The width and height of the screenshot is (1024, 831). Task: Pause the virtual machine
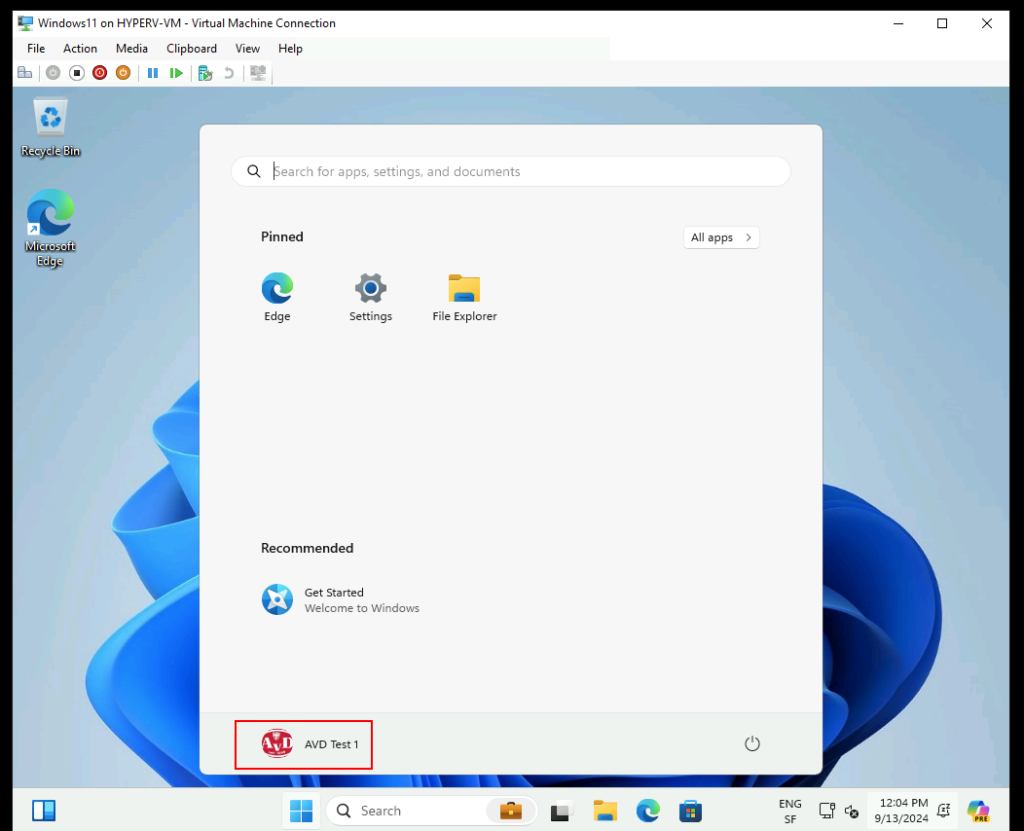[153, 73]
